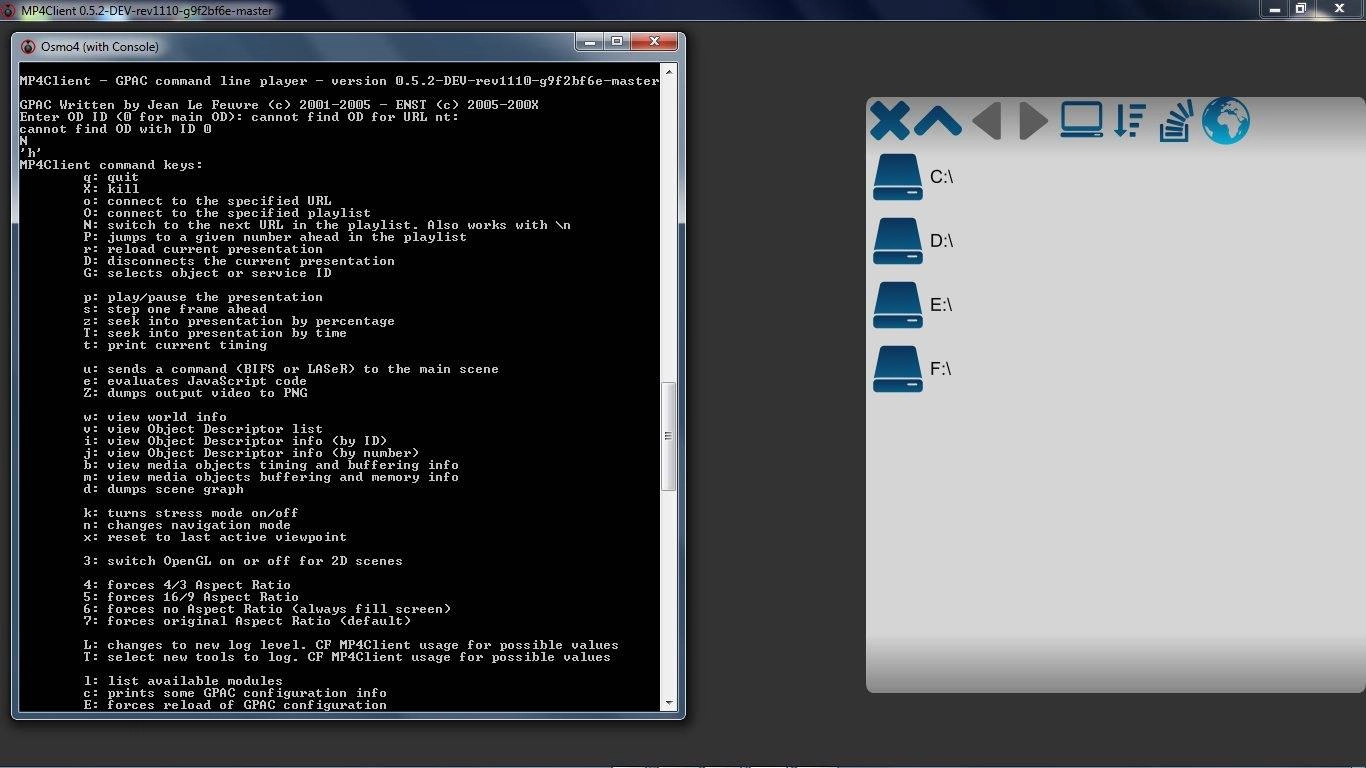Click 'T: seek into presentation by time' line
Image resolution: width=1366 pixels, height=768 pixels.
point(215,333)
